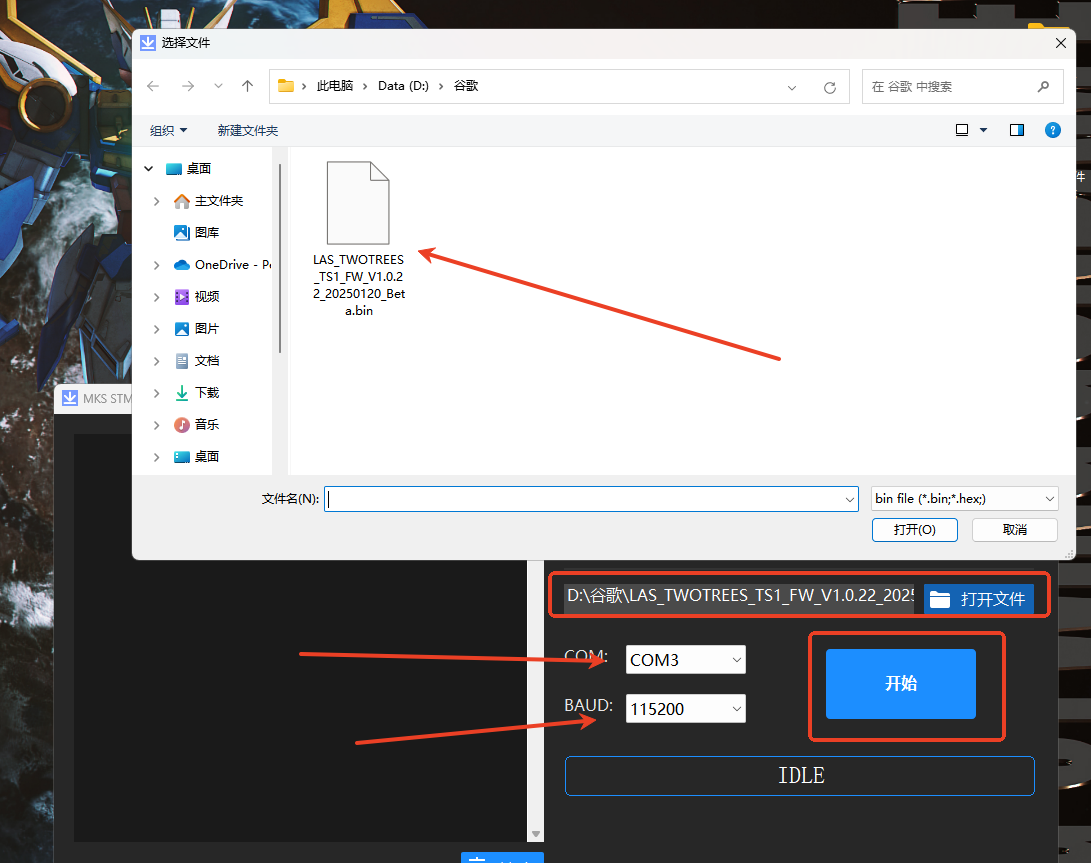
Task: Open the COM port dropdown
Action: (686, 660)
